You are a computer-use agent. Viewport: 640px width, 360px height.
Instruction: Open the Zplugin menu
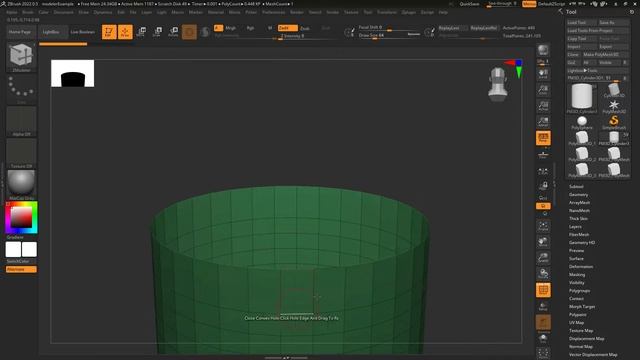pyautogui.click(x=408, y=12)
